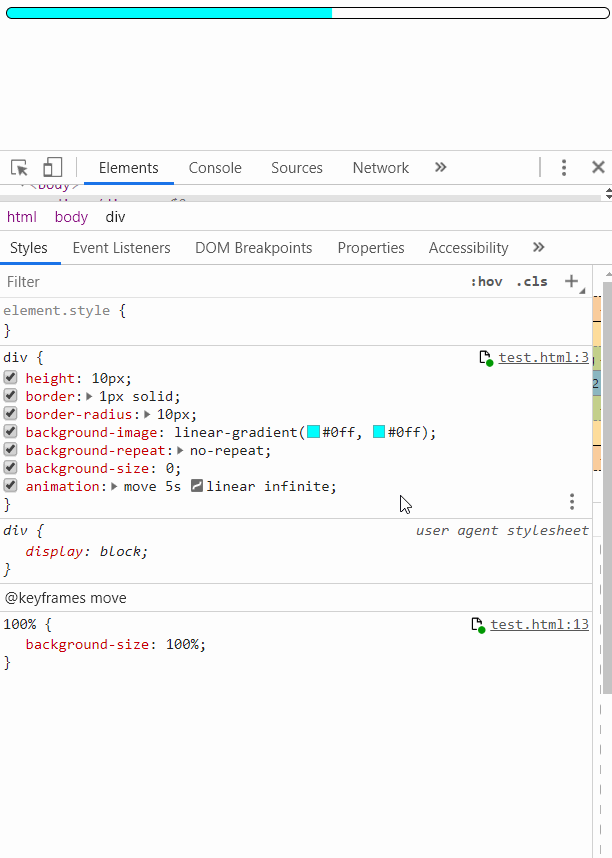Click the Filter styles input field
The height and width of the screenshot is (858, 612).
(200, 282)
